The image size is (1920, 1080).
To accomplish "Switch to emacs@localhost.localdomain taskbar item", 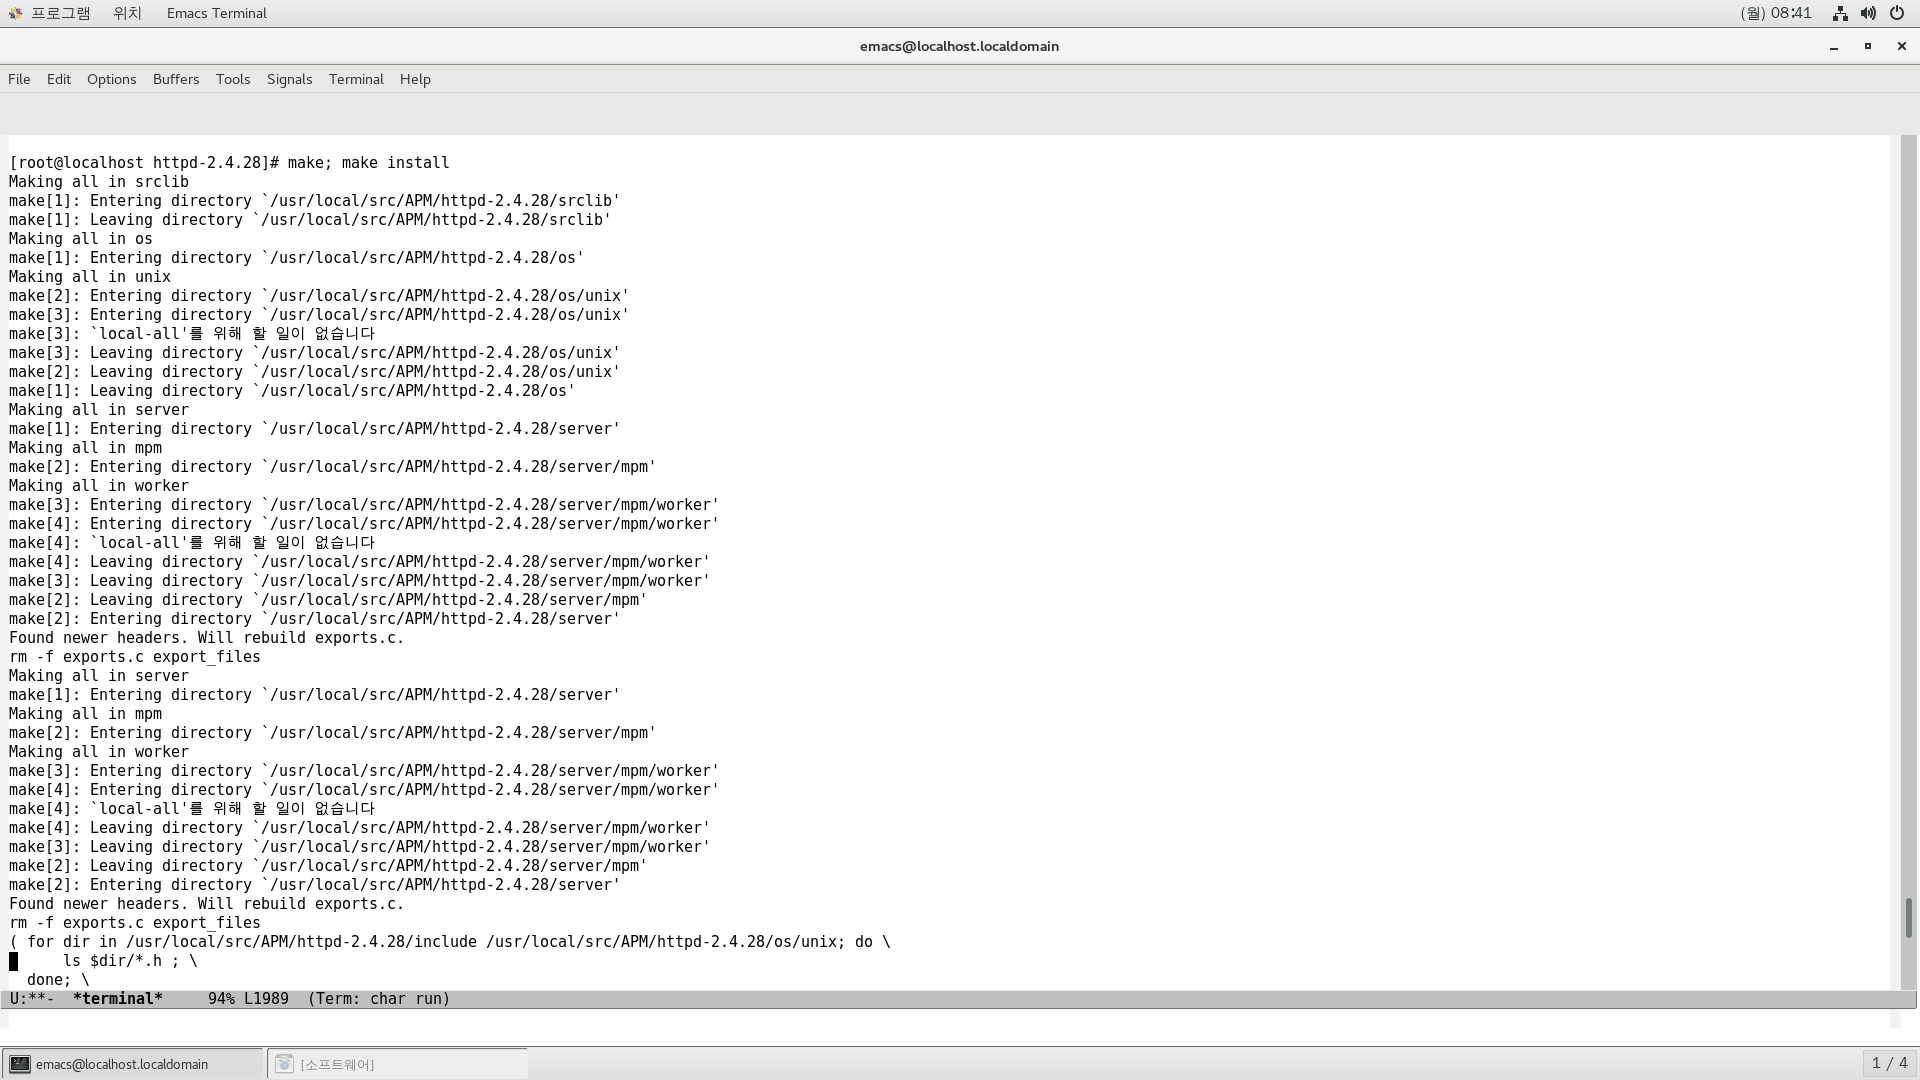I will pyautogui.click(x=132, y=1064).
